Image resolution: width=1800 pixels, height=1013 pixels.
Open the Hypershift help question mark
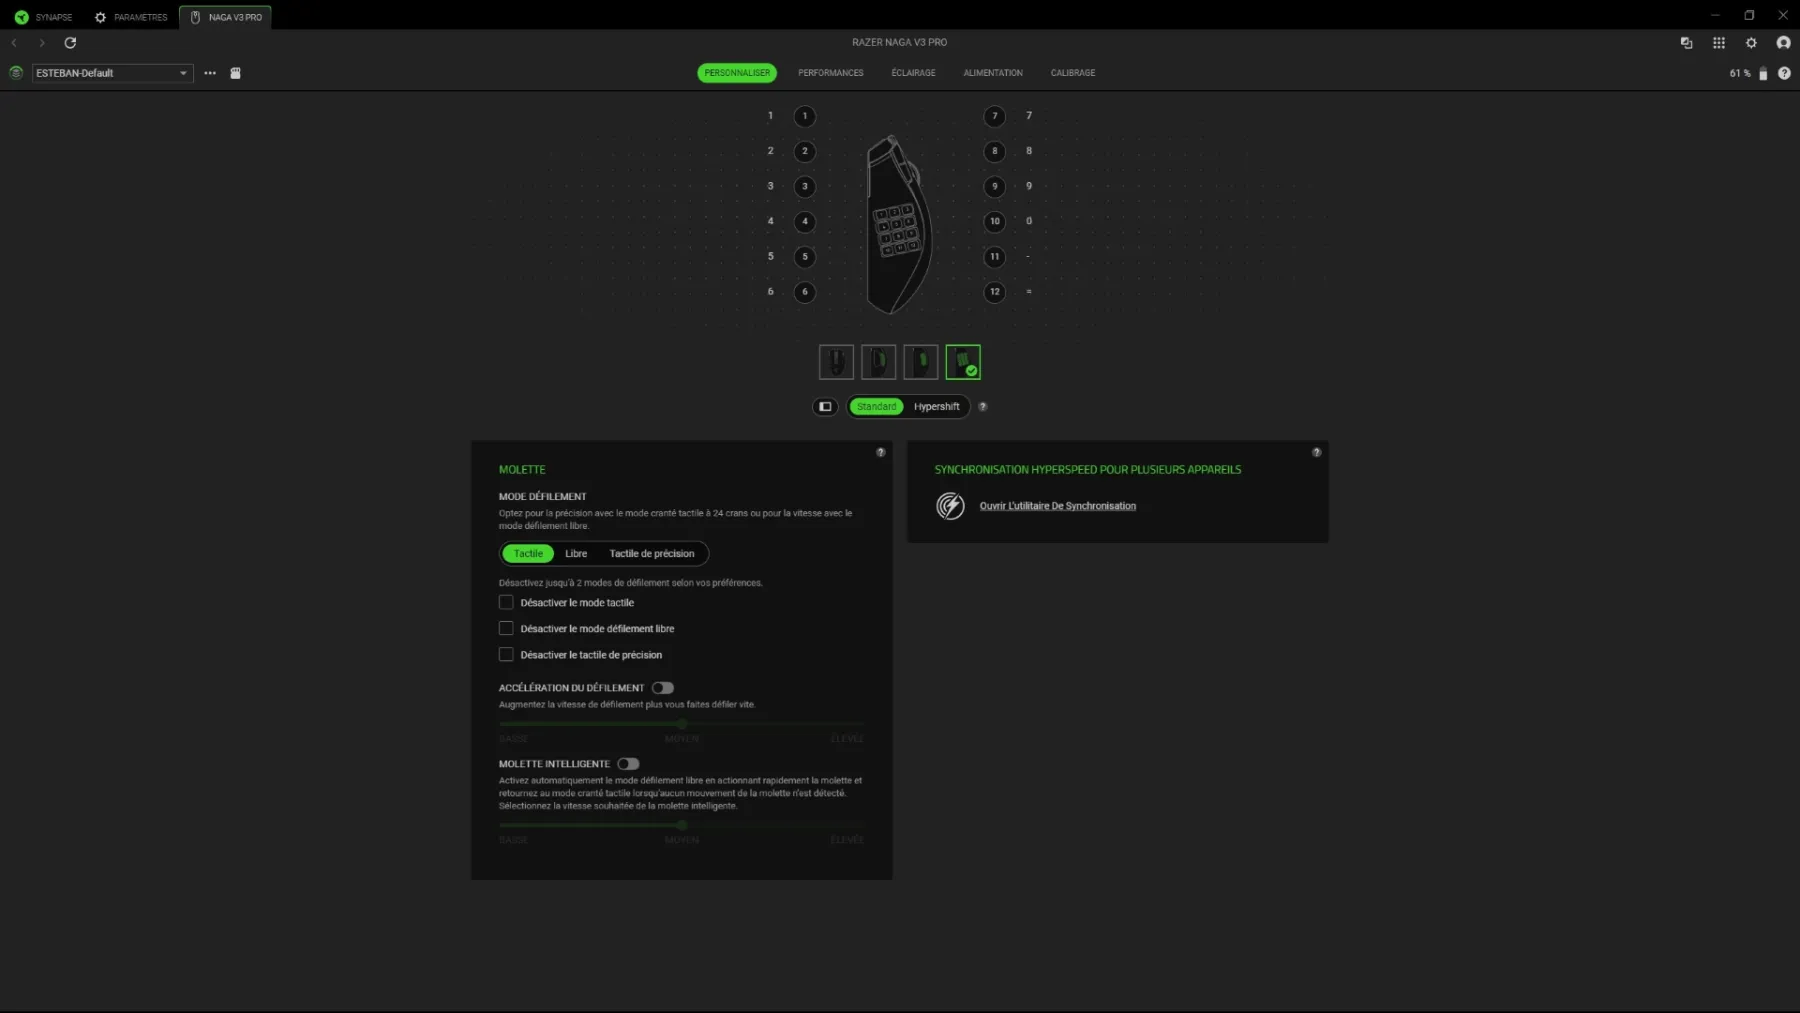(983, 407)
